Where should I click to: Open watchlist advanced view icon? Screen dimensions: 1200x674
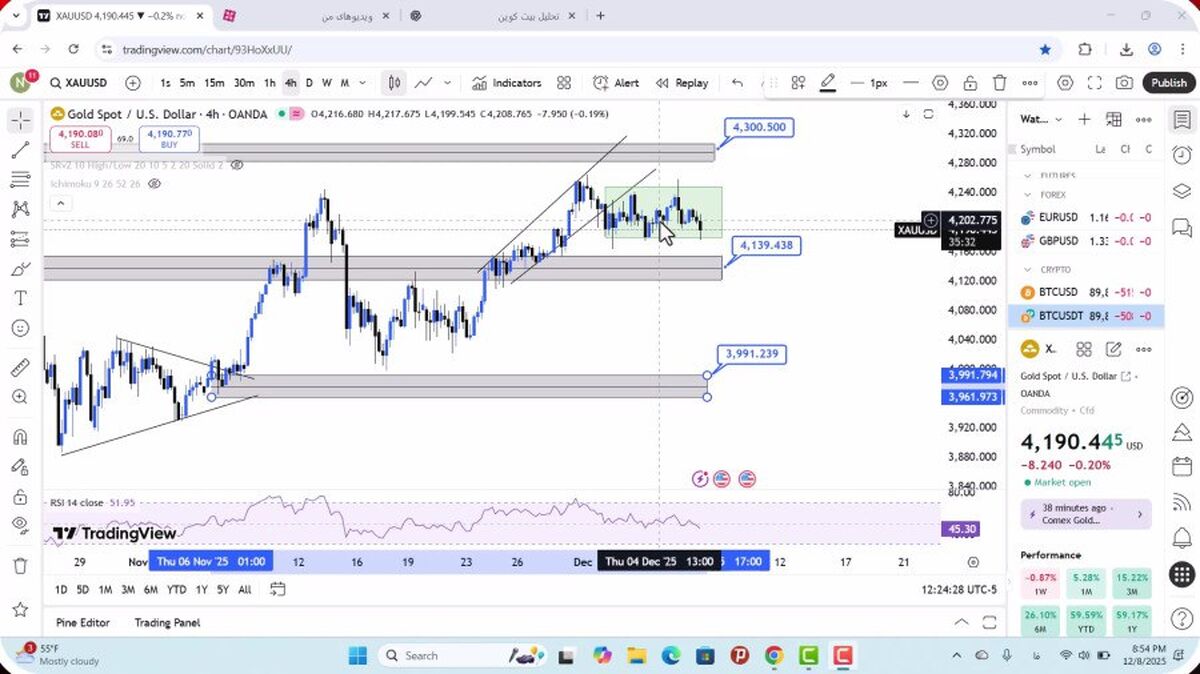[1114, 119]
